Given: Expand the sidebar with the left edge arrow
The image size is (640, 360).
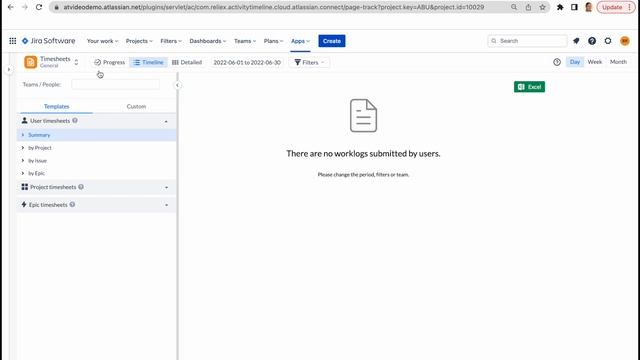Looking at the screenshot, I should 9,69.
